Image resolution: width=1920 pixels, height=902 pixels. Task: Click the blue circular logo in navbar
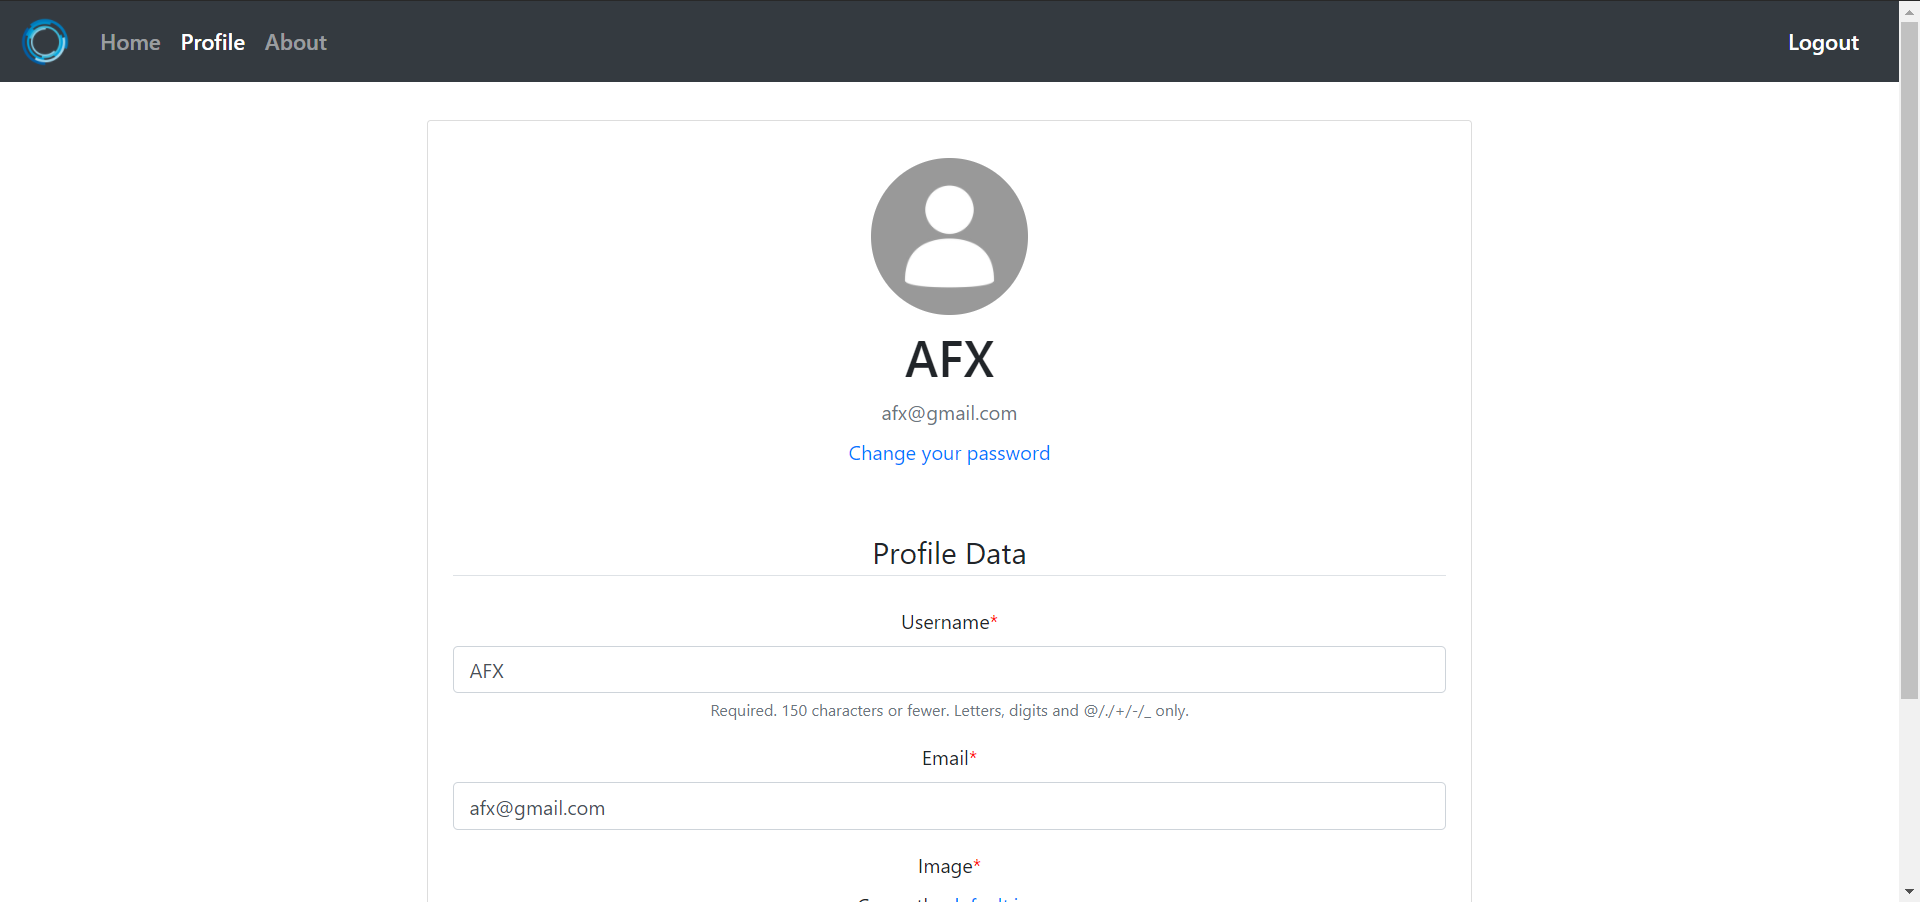[x=45, y=42]
